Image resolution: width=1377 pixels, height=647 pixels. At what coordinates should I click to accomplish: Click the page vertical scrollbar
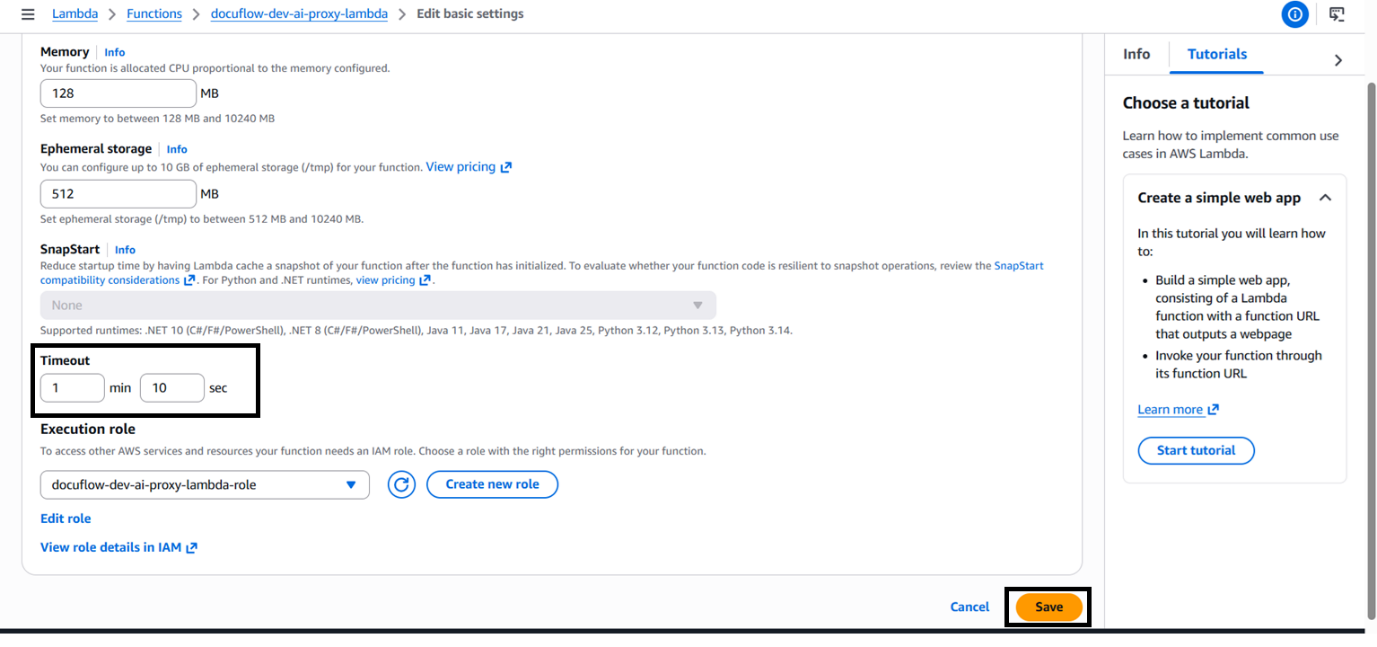coord(1371,350)
